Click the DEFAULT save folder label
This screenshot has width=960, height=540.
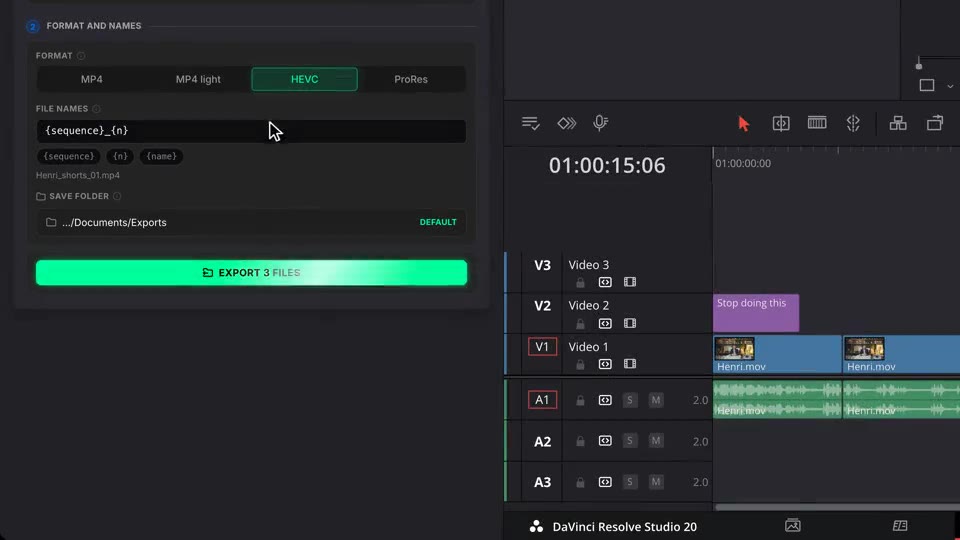coord(438,222)
